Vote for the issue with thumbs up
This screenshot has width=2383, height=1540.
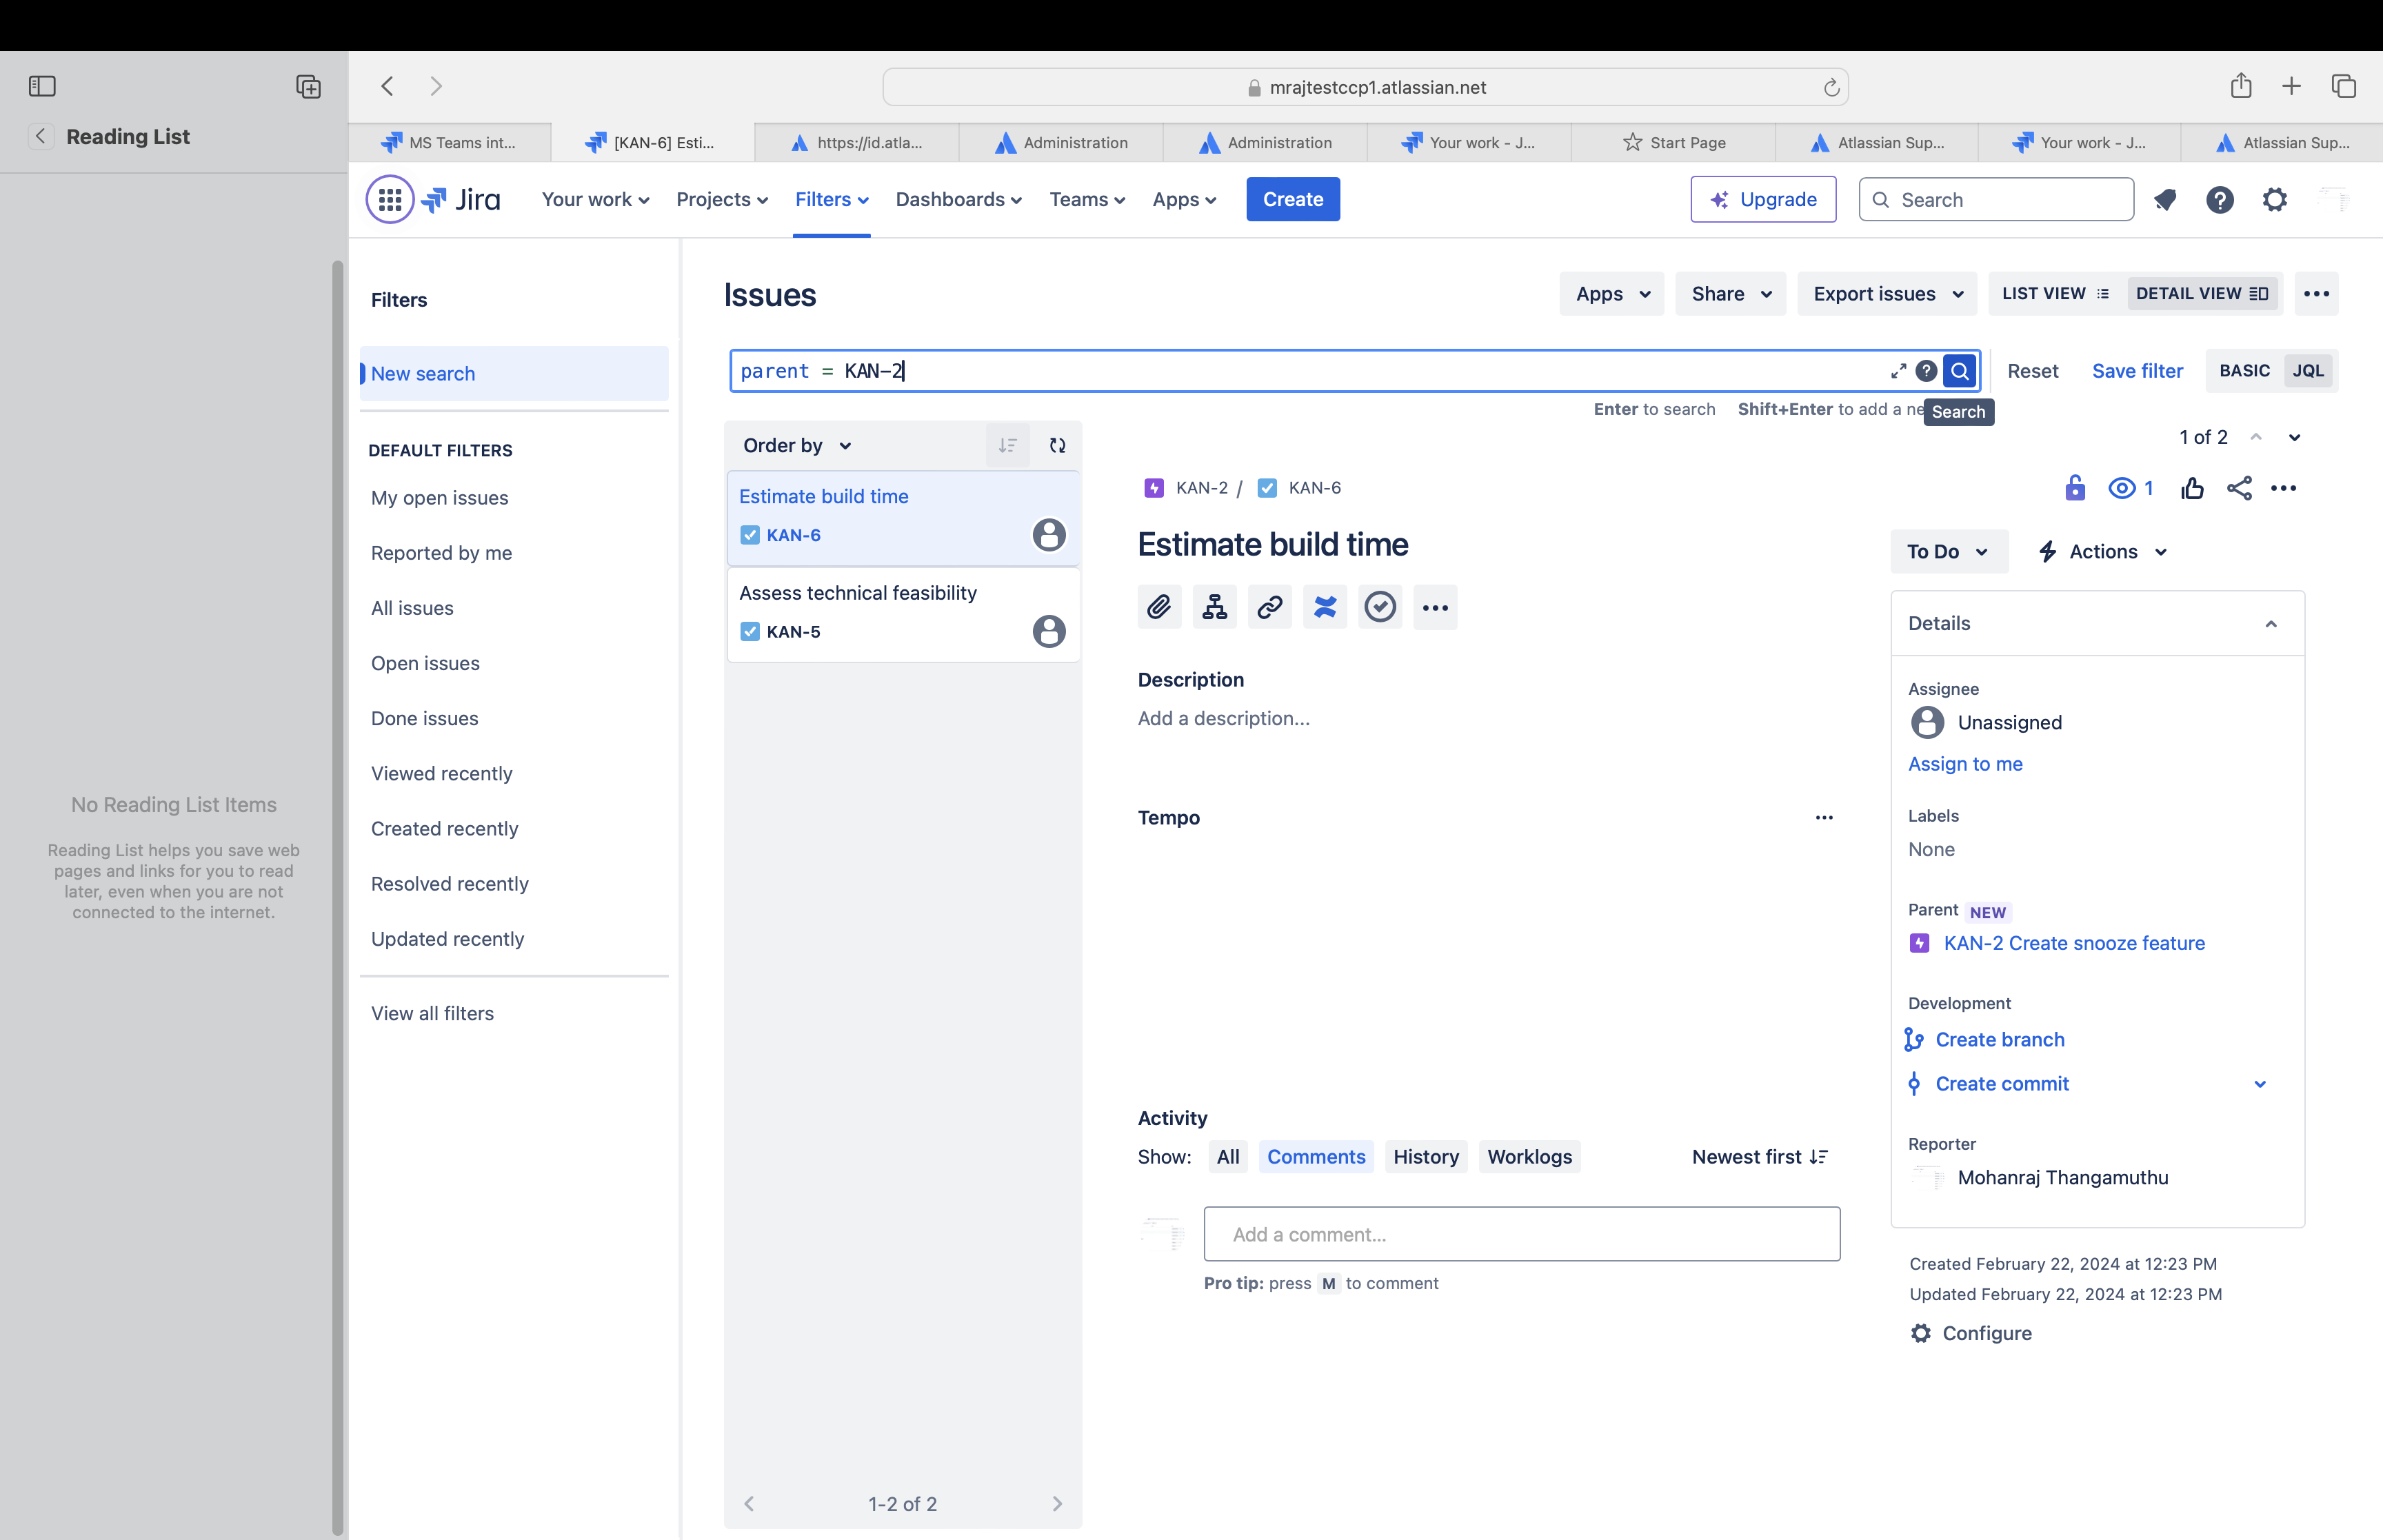[x=2192, y=488]
